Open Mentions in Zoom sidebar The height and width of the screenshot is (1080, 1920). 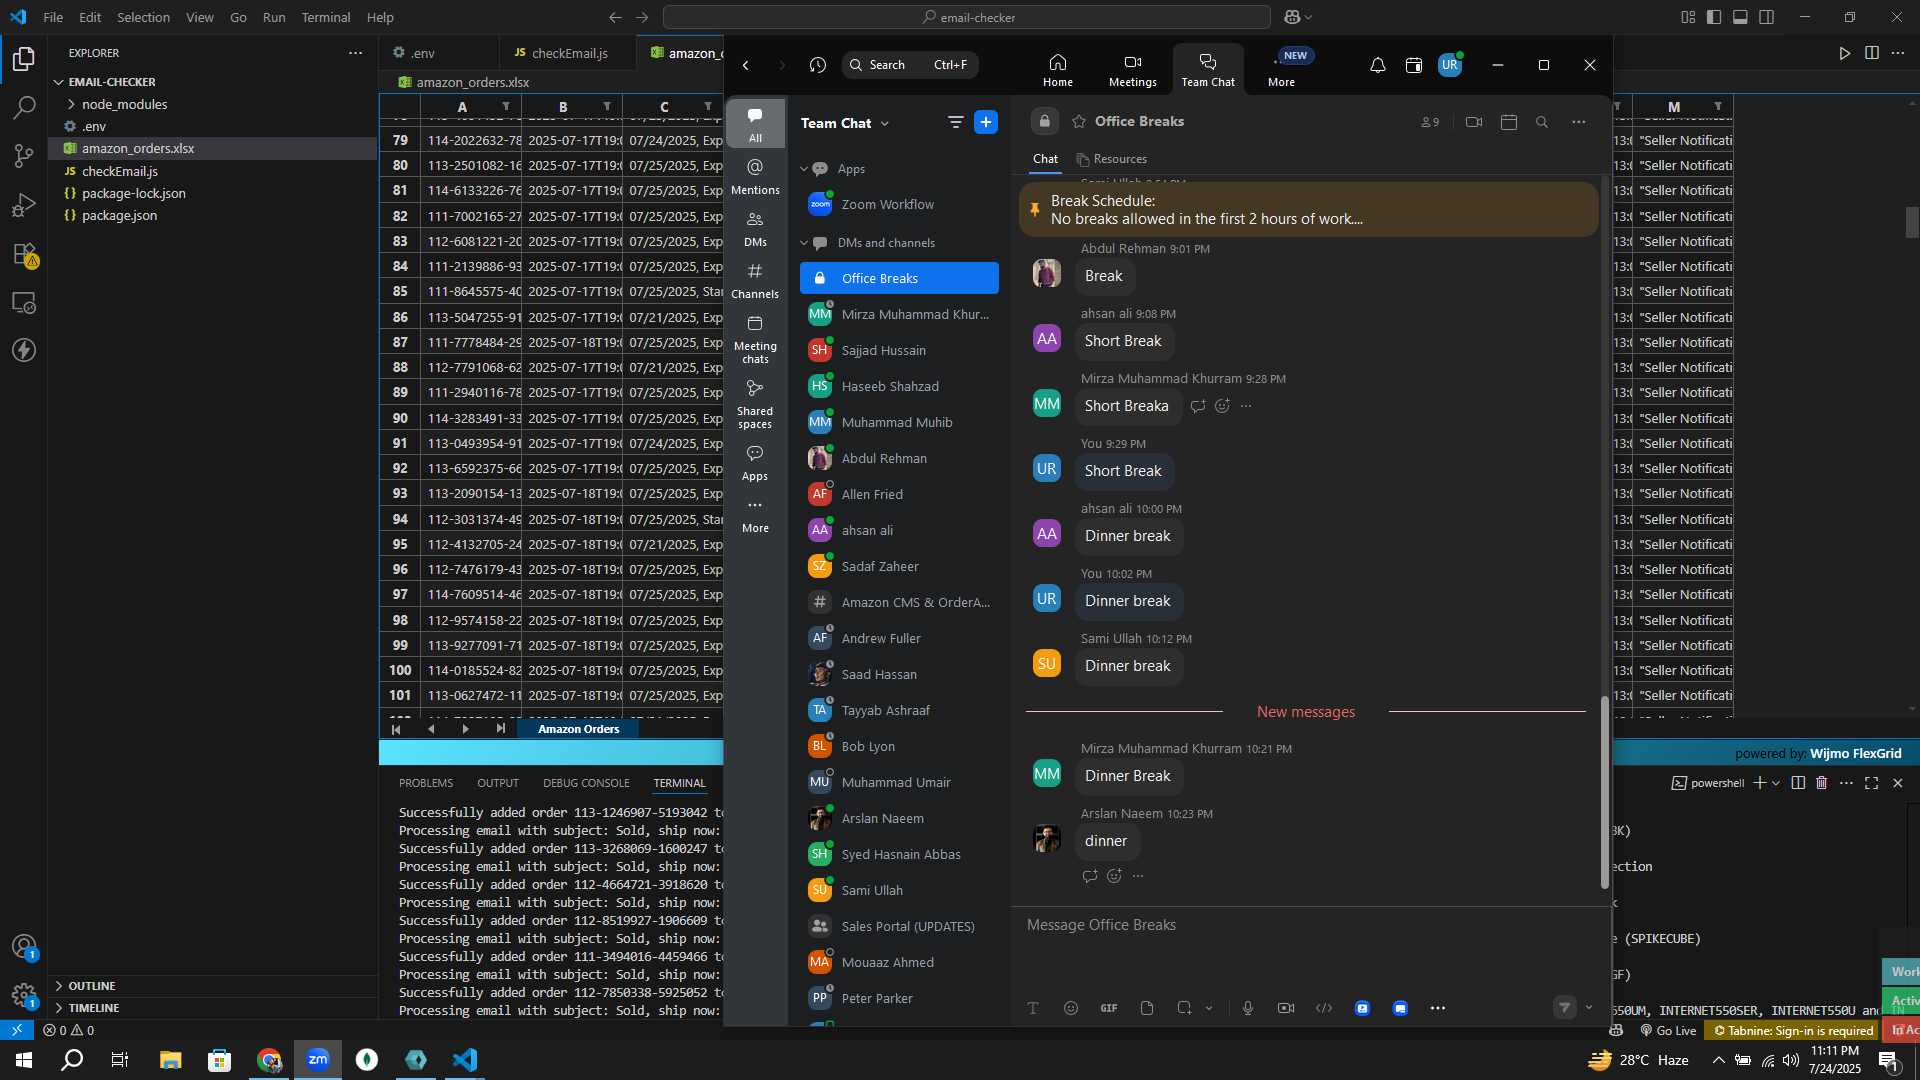(x=755, y=176)
